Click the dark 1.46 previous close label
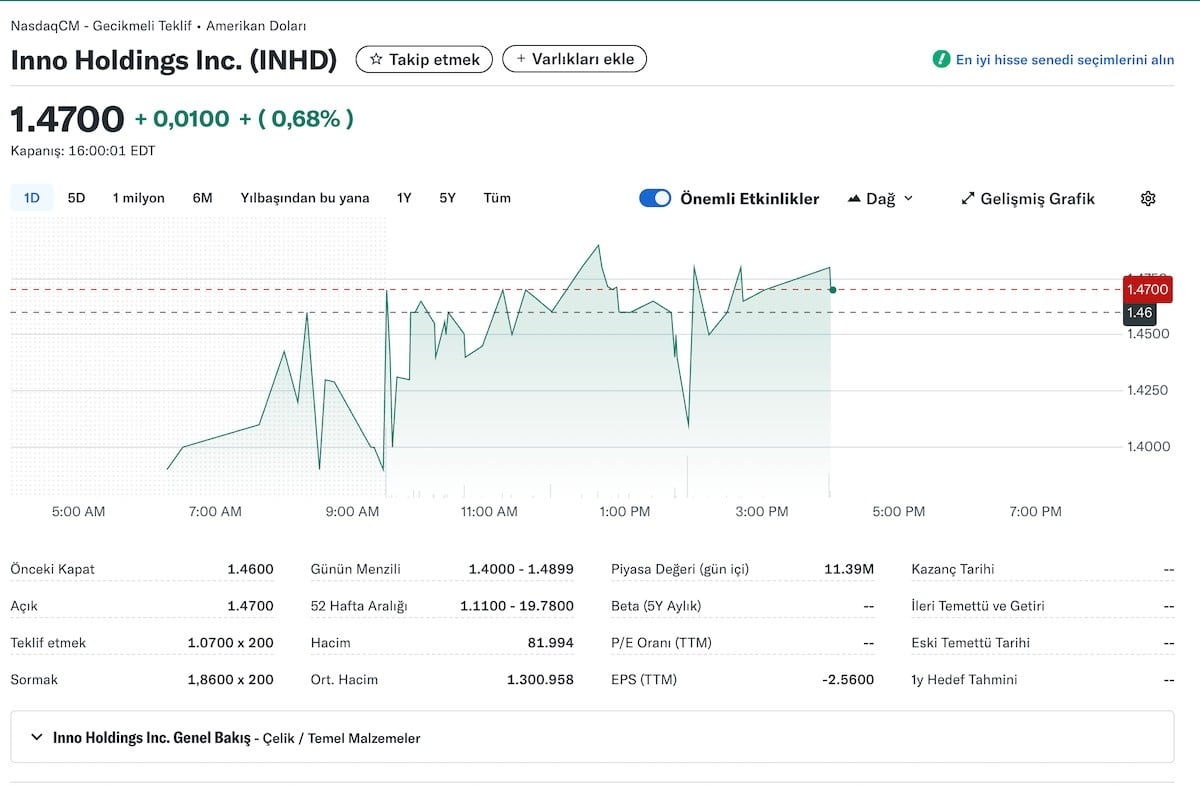This screenshot has width=1200, height=785. 1140,313
